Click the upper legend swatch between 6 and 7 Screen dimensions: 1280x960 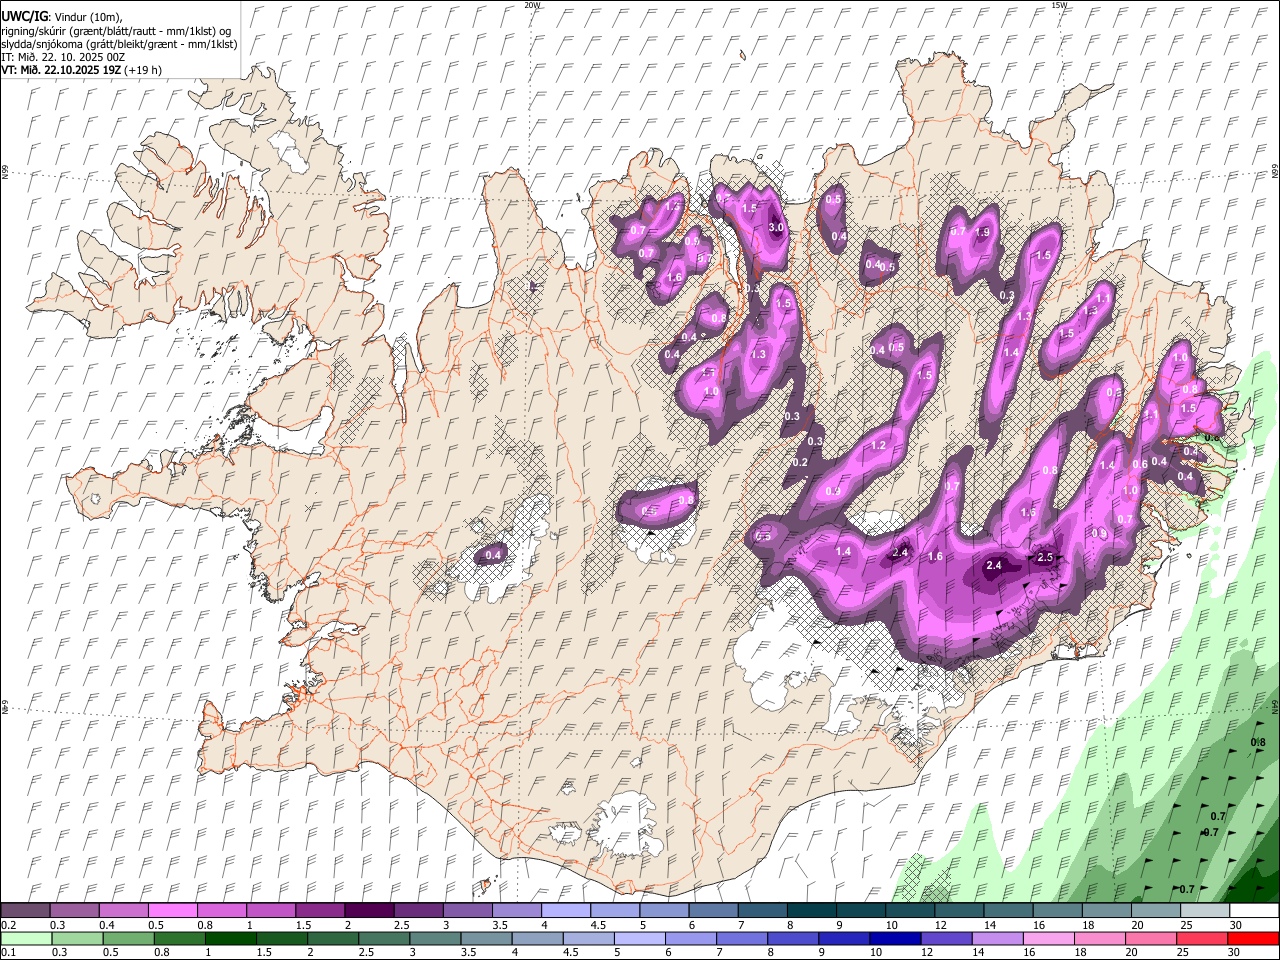(x=714, y=911)
